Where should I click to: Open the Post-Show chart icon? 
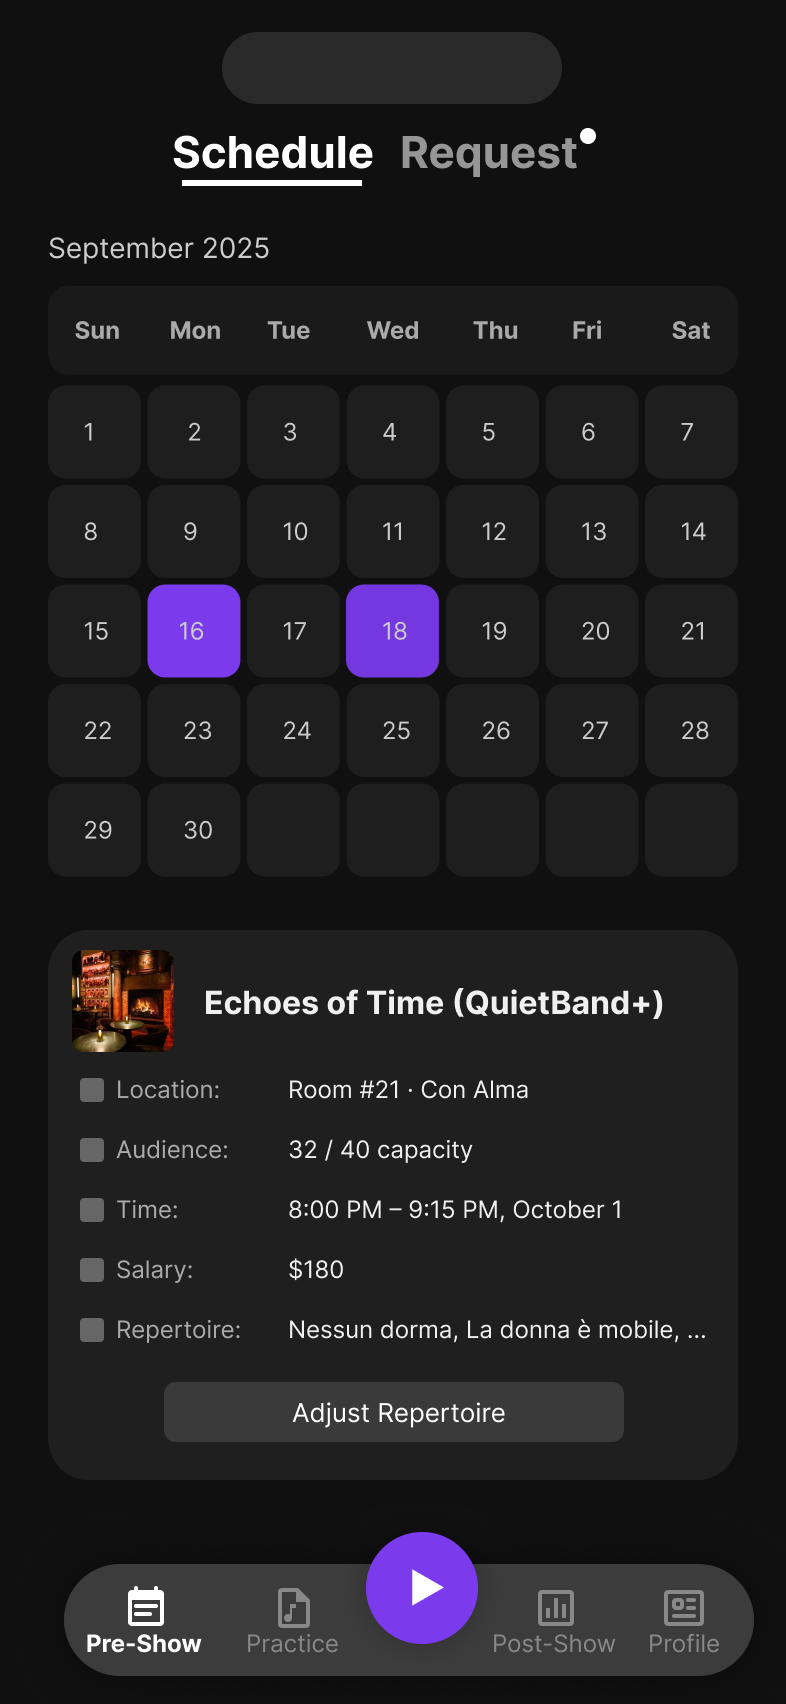pyautogui.click(x=555, y=1607)
